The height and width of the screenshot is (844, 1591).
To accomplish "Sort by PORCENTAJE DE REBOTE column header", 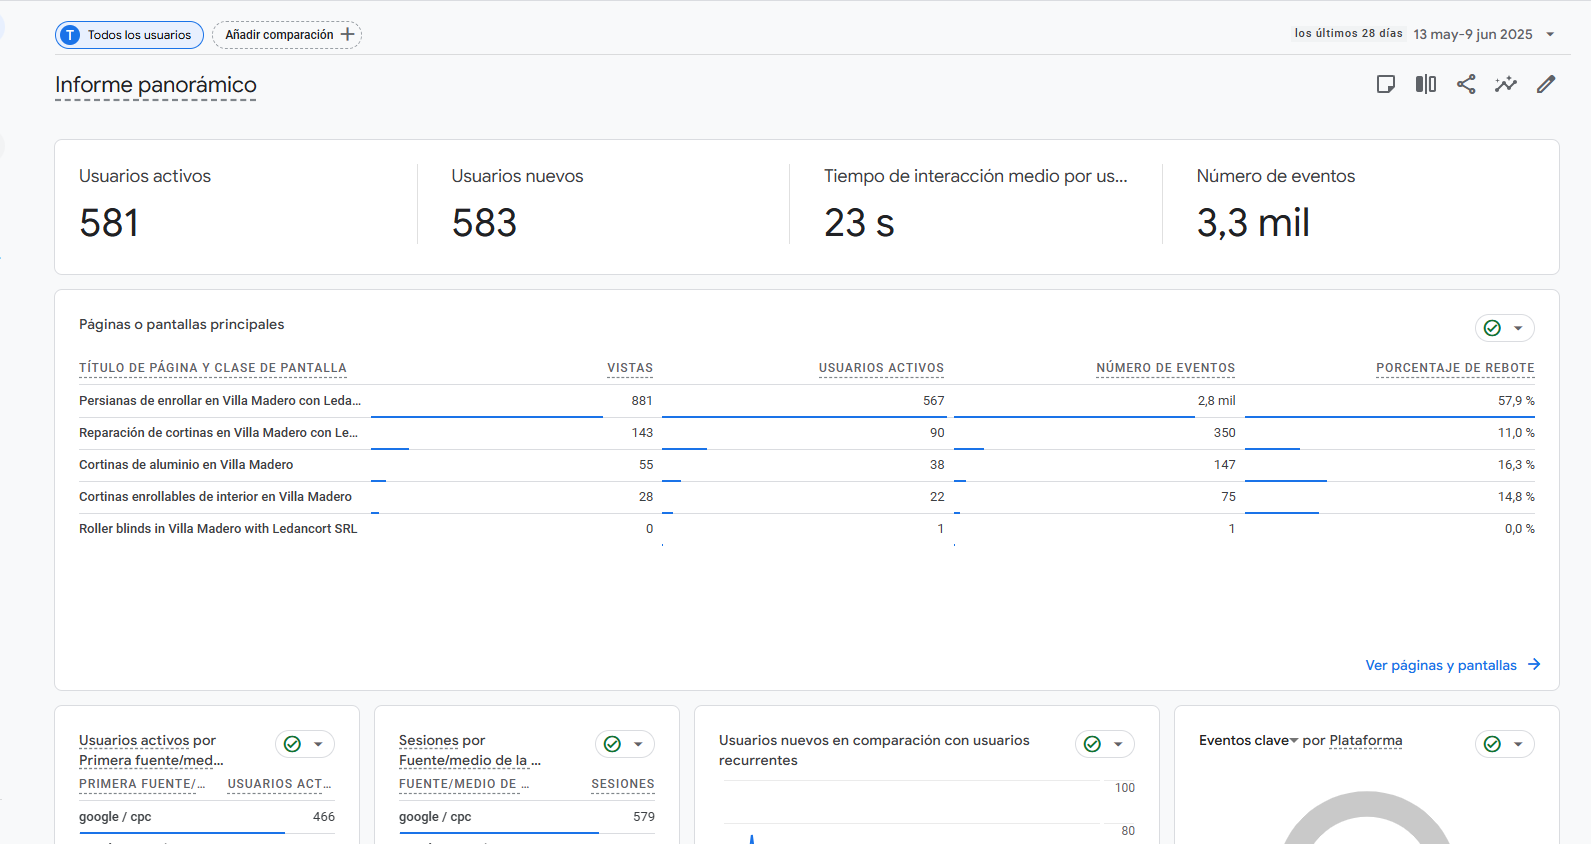I will pyautogui.click(x=1455, y=368).
